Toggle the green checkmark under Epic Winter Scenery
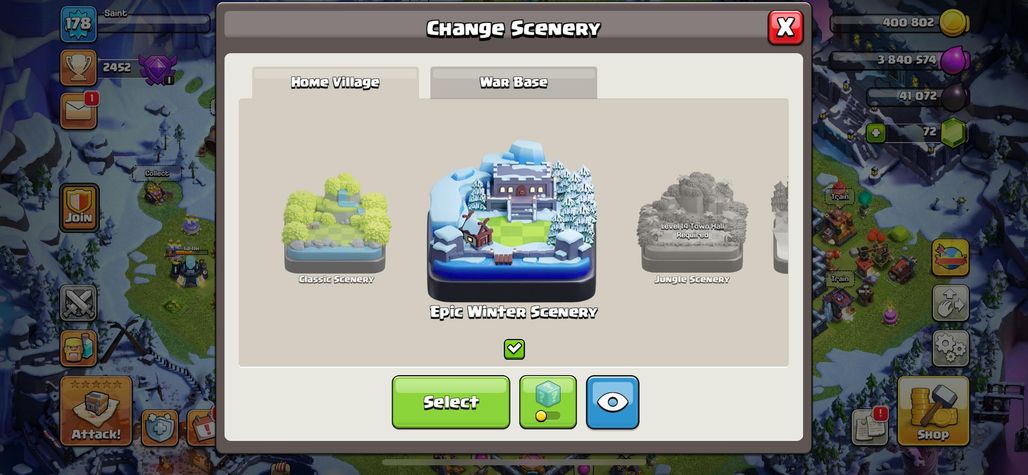Viewport: 1028px width, 475px height. coord(514,349)
